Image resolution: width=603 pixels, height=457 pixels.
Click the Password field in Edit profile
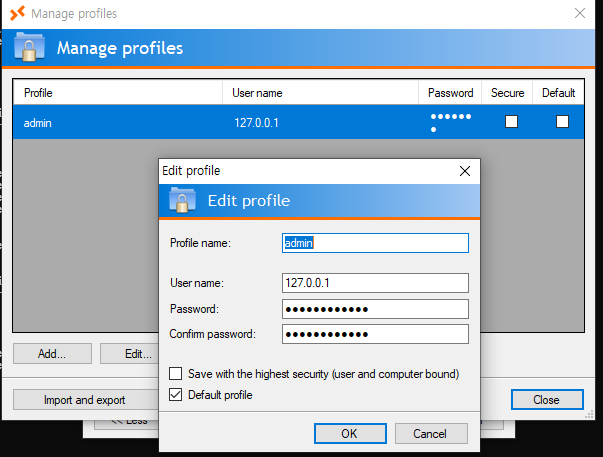pos(375,308)
